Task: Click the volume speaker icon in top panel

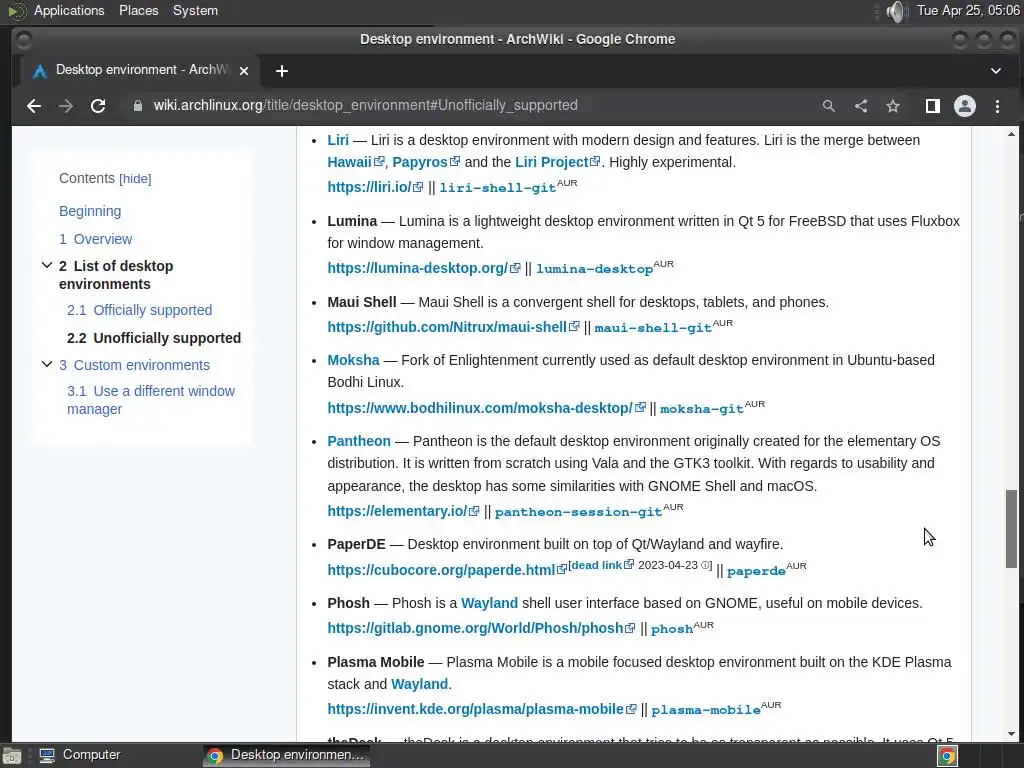Action: click(897, 11)
